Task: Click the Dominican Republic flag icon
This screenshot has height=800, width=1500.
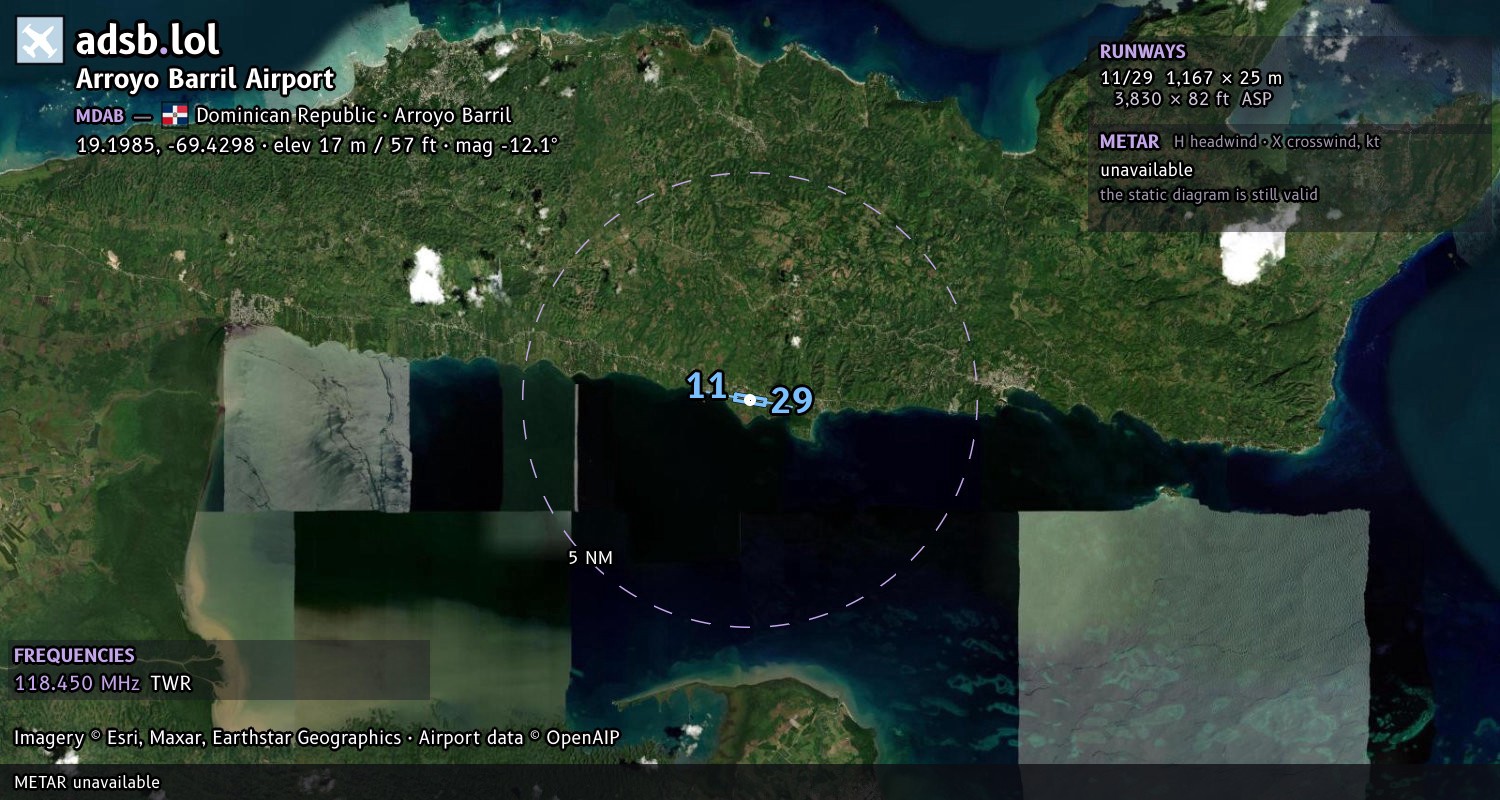Action: pyautogui.click(x=175, y=115)
